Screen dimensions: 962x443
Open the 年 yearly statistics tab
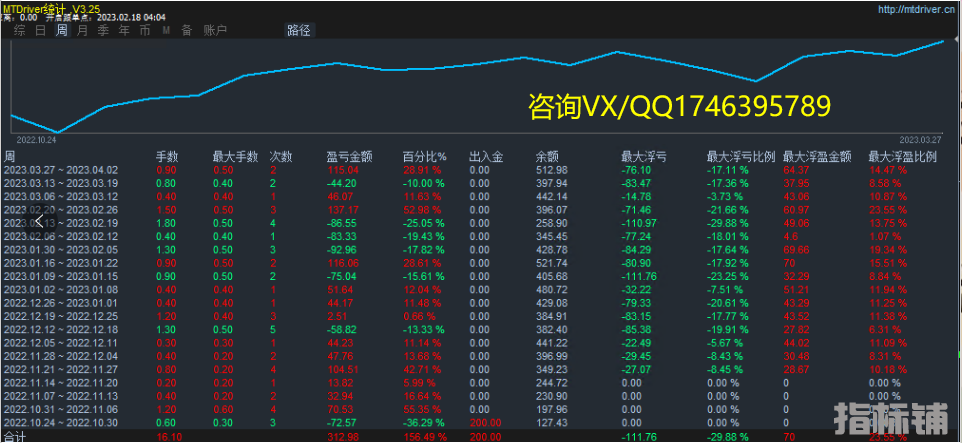point(124,30)
